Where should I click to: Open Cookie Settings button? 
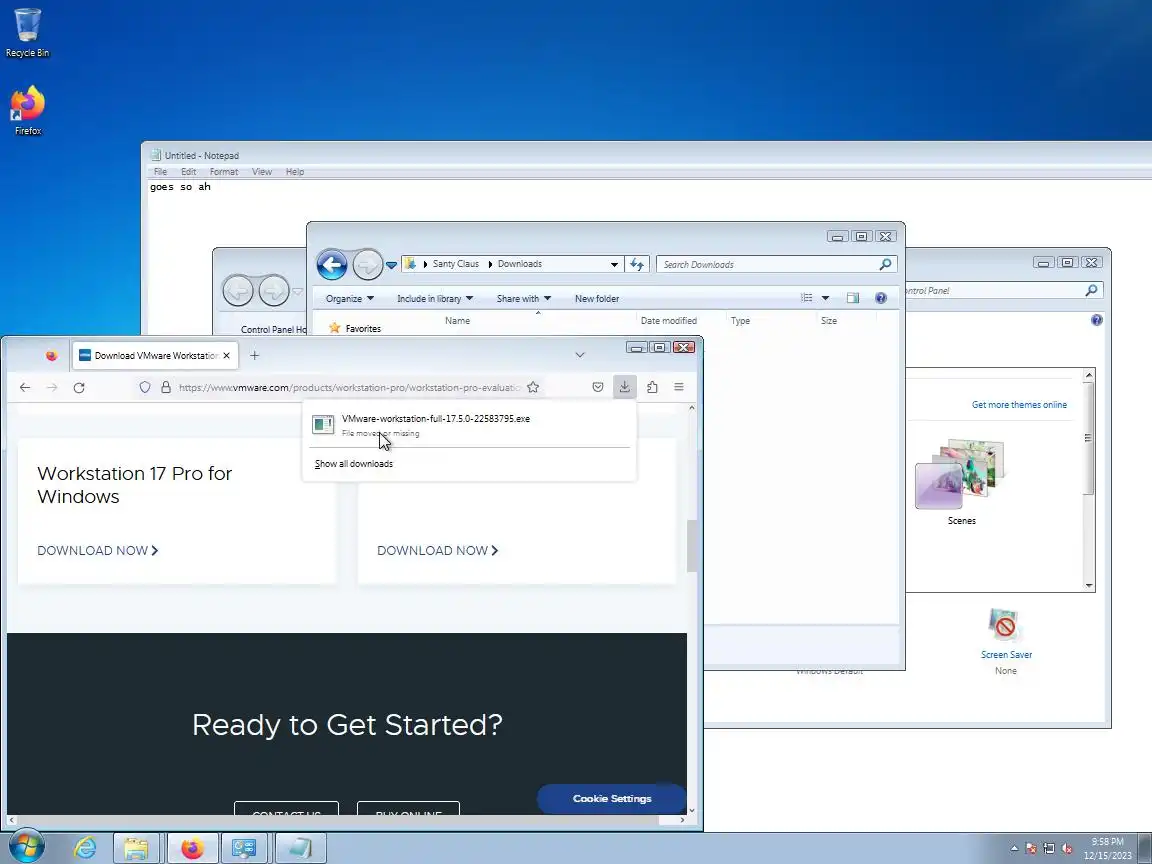tap(612, 799)
